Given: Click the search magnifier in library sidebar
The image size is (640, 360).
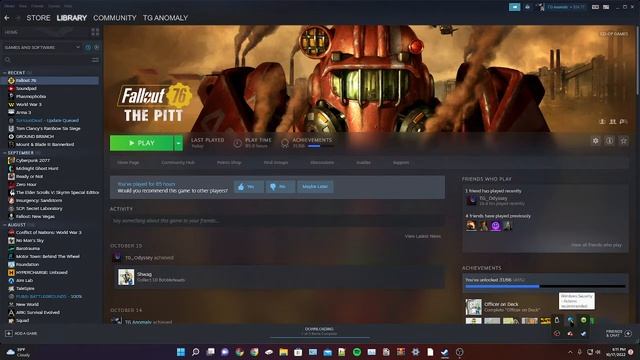Looking at the screenshot, I should 8,60.
